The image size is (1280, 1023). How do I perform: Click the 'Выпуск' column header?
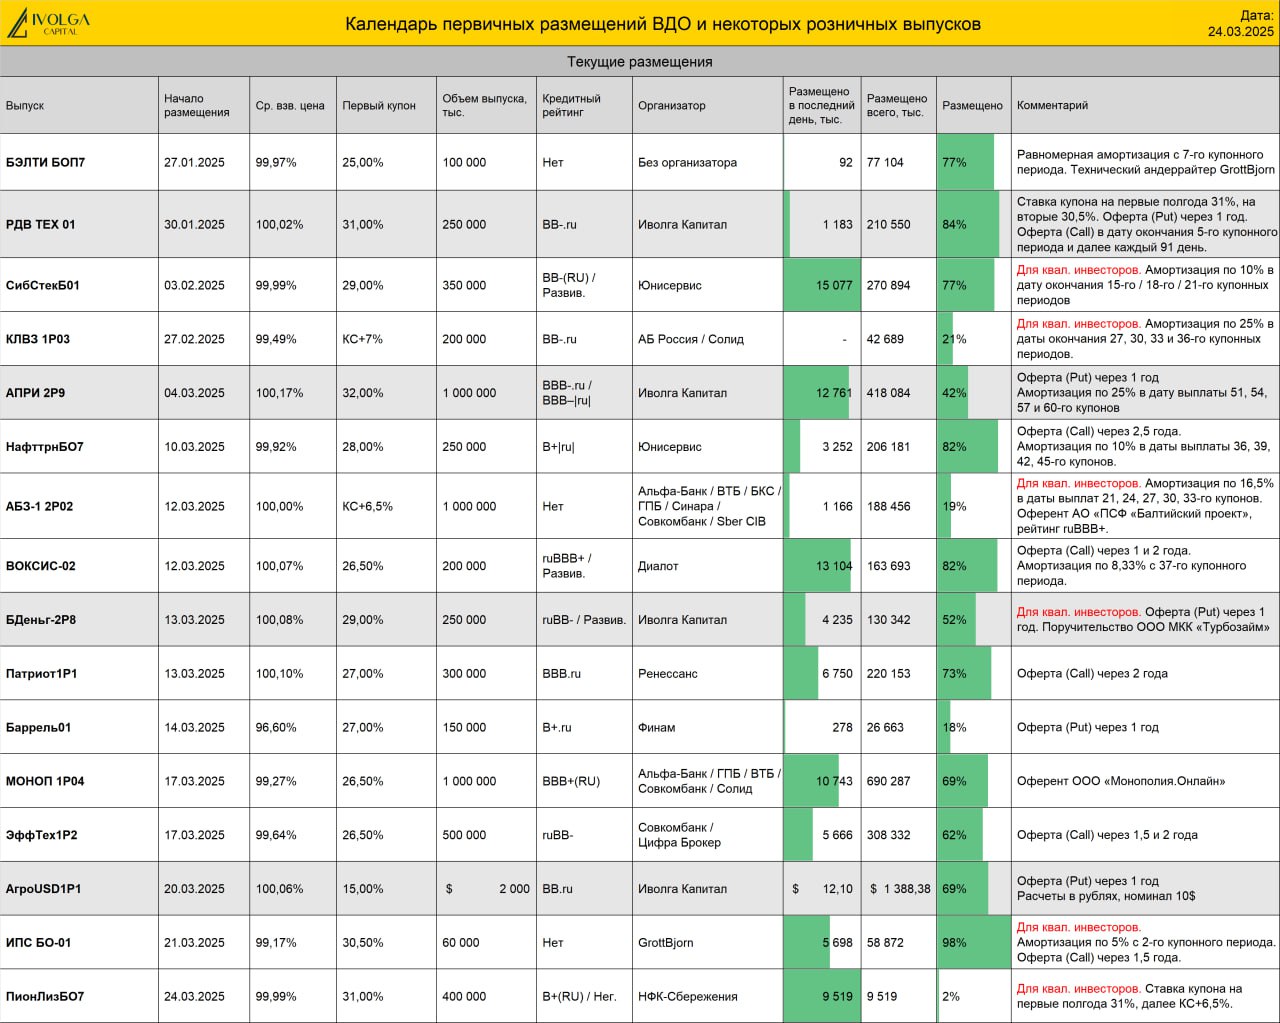(x=25, y=105)
